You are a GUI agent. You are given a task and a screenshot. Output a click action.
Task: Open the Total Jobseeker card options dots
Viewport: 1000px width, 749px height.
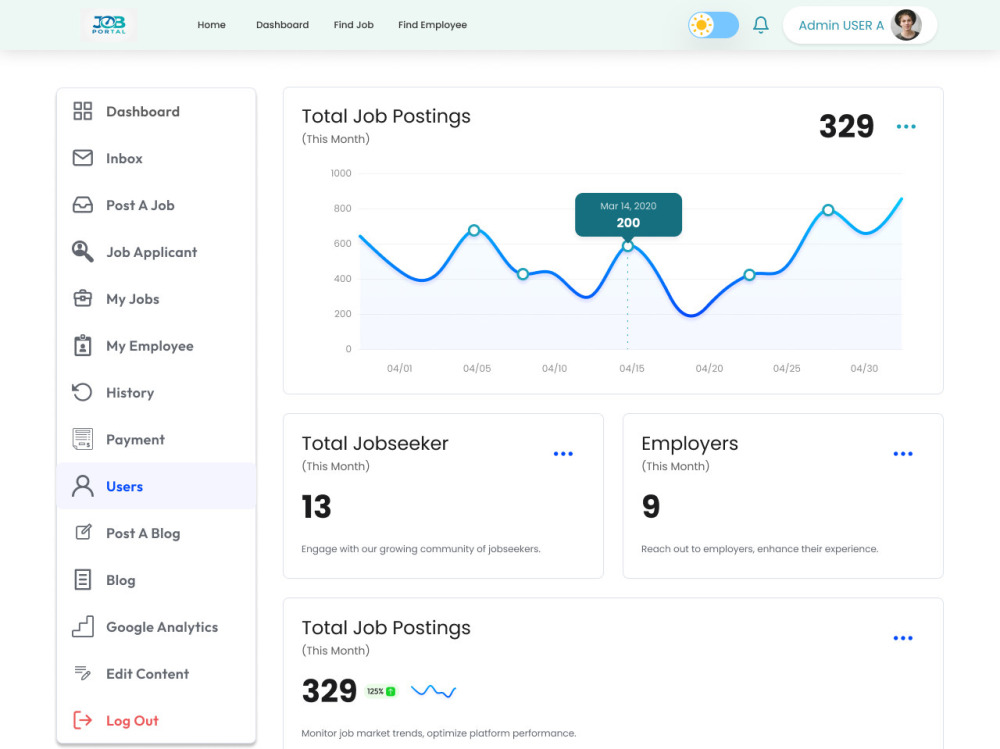click(563, 454)
